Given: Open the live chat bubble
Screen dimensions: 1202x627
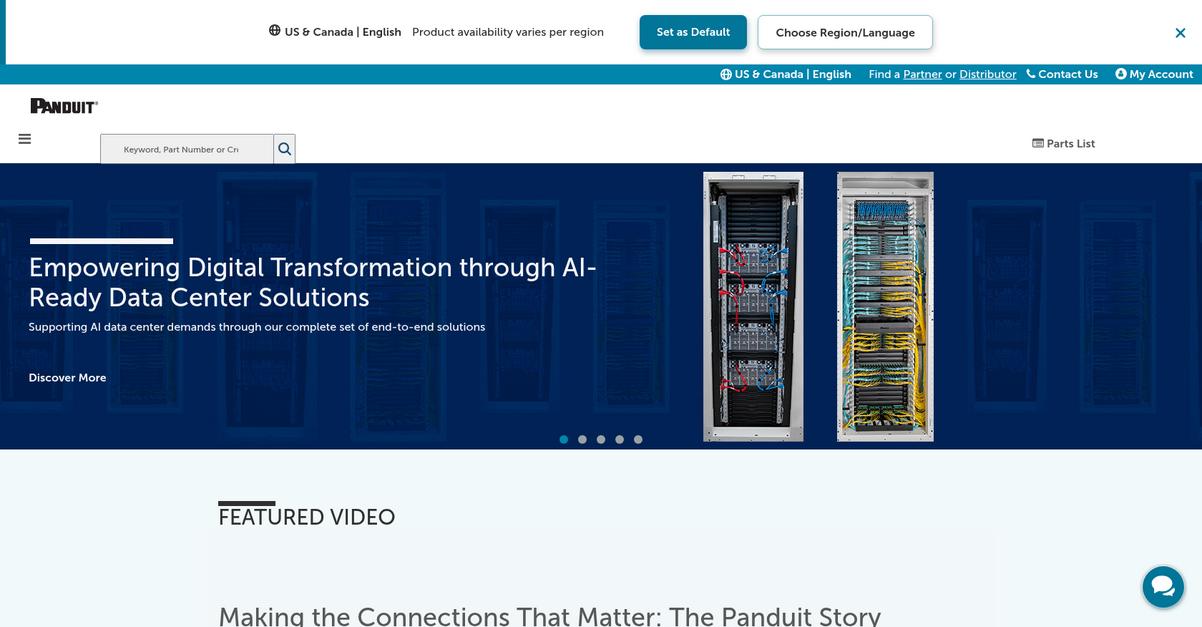Looking at the screenshot, I should [1163, 587].
